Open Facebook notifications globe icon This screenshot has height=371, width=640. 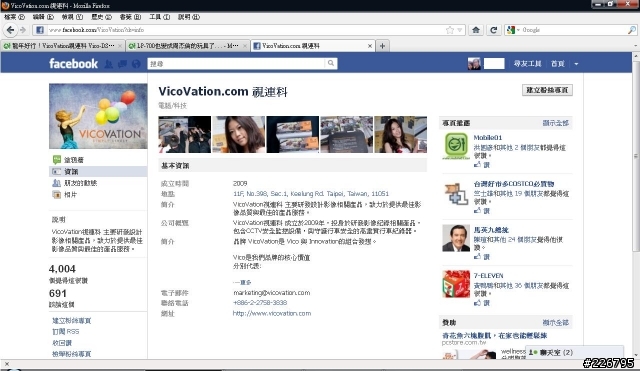click(136, 64)
